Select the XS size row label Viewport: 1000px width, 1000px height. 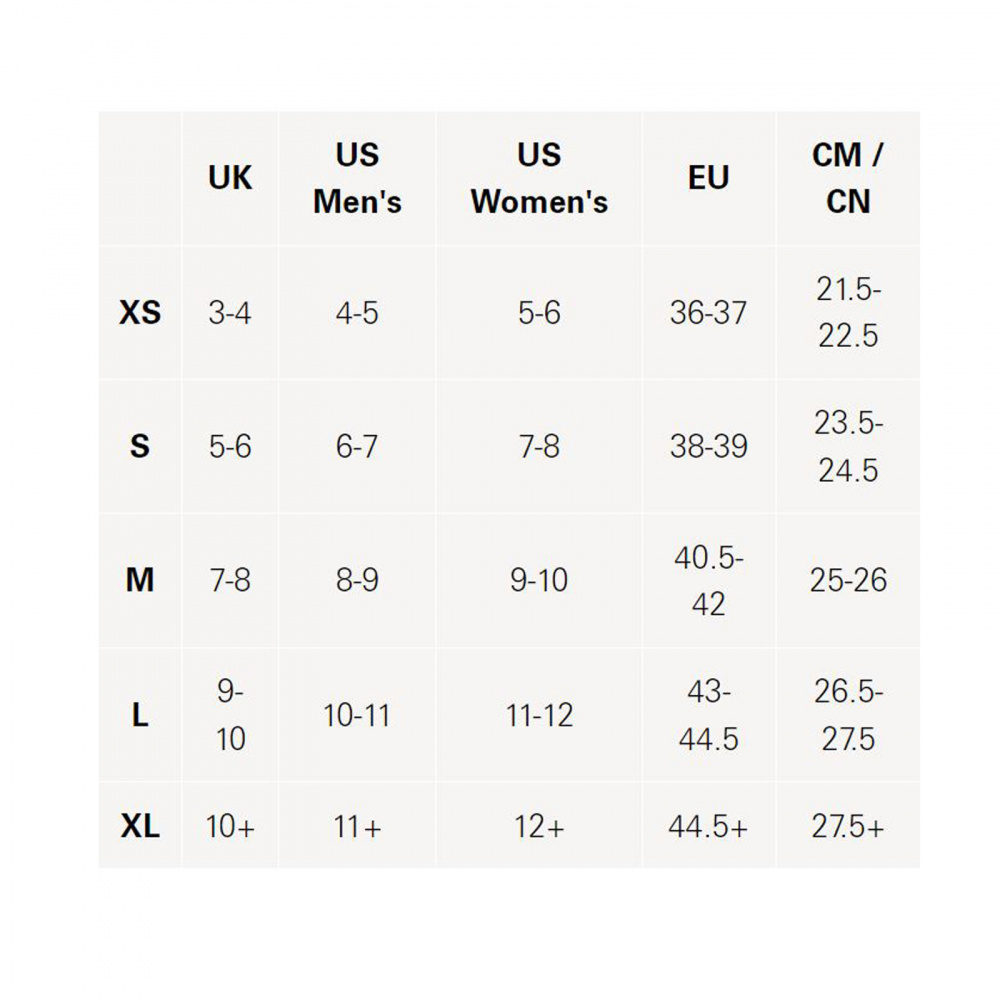click(x=140, y=313)
